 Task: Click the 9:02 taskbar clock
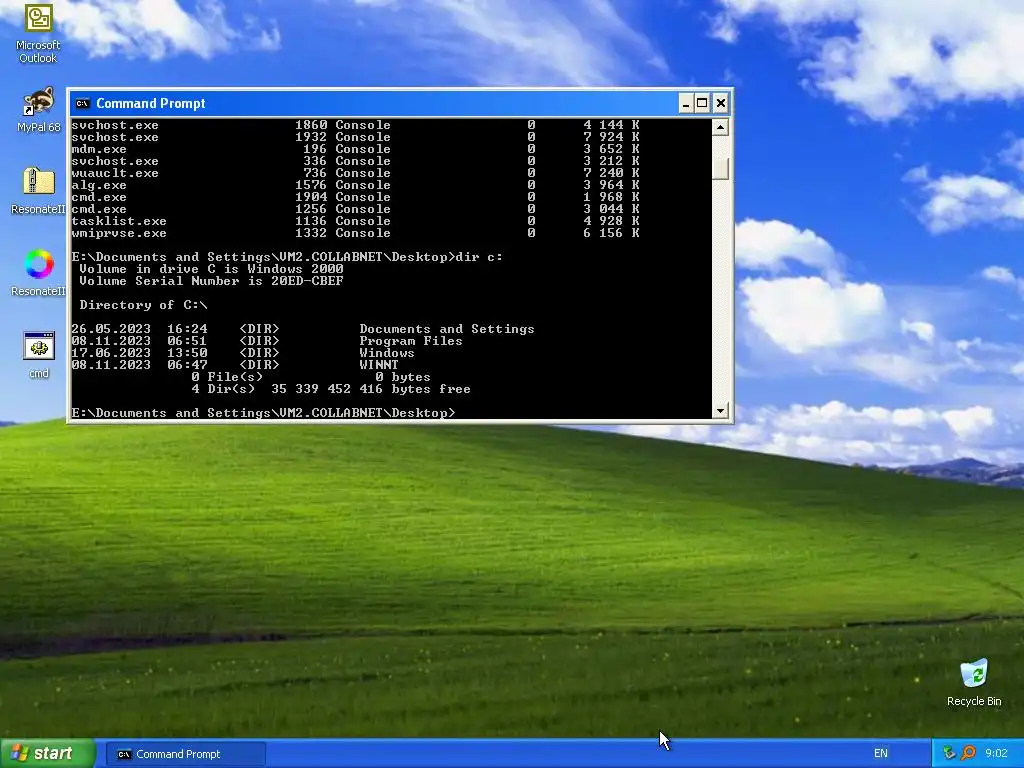pos(996,754)
